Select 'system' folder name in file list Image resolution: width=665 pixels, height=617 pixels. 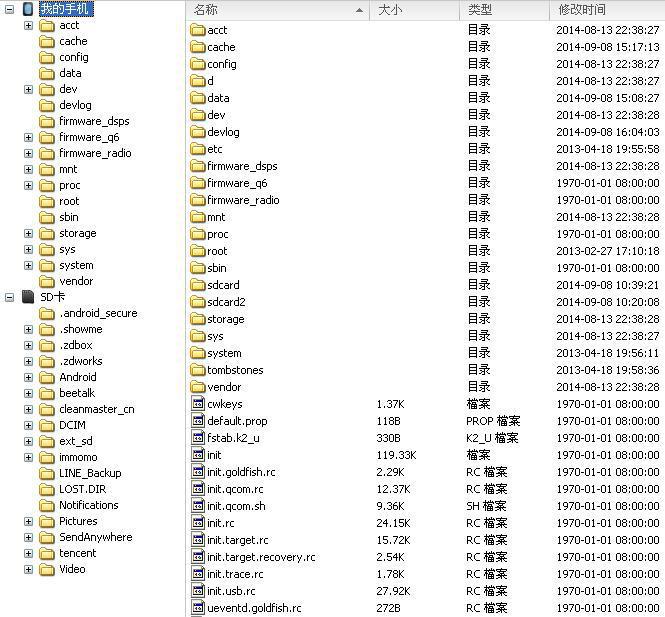click(x=224, y=353)
